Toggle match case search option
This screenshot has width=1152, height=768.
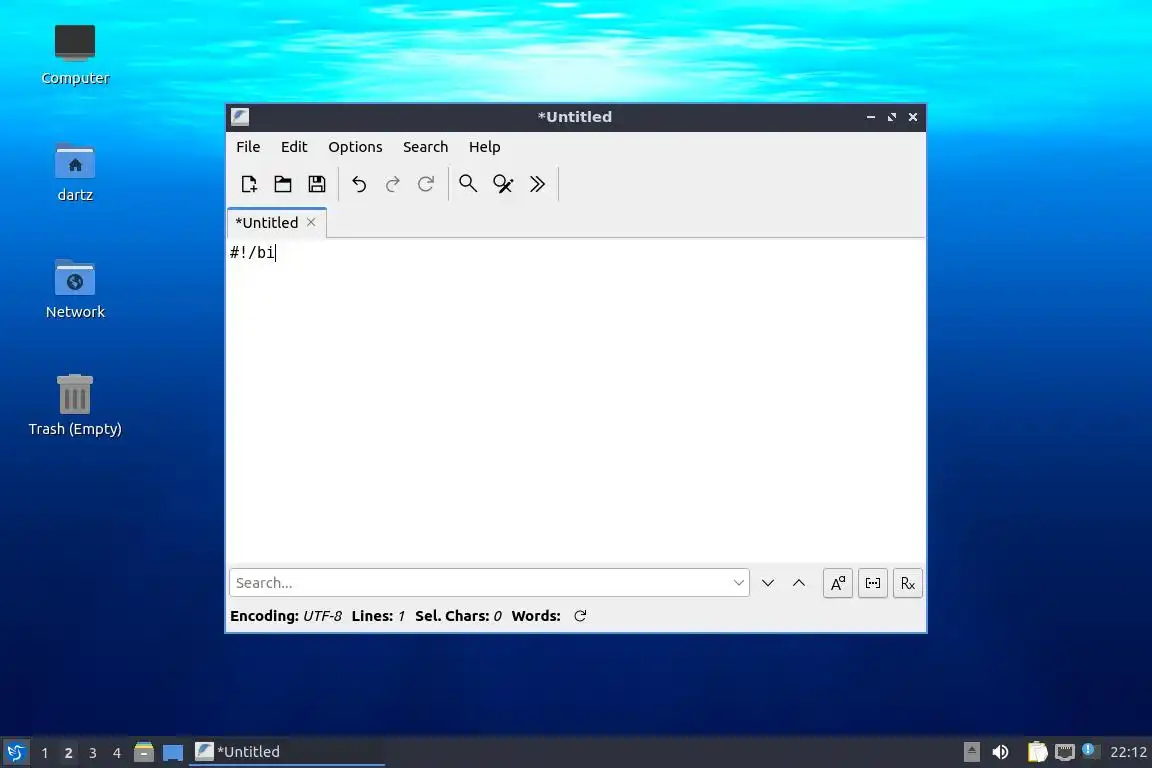pos(838,584)
